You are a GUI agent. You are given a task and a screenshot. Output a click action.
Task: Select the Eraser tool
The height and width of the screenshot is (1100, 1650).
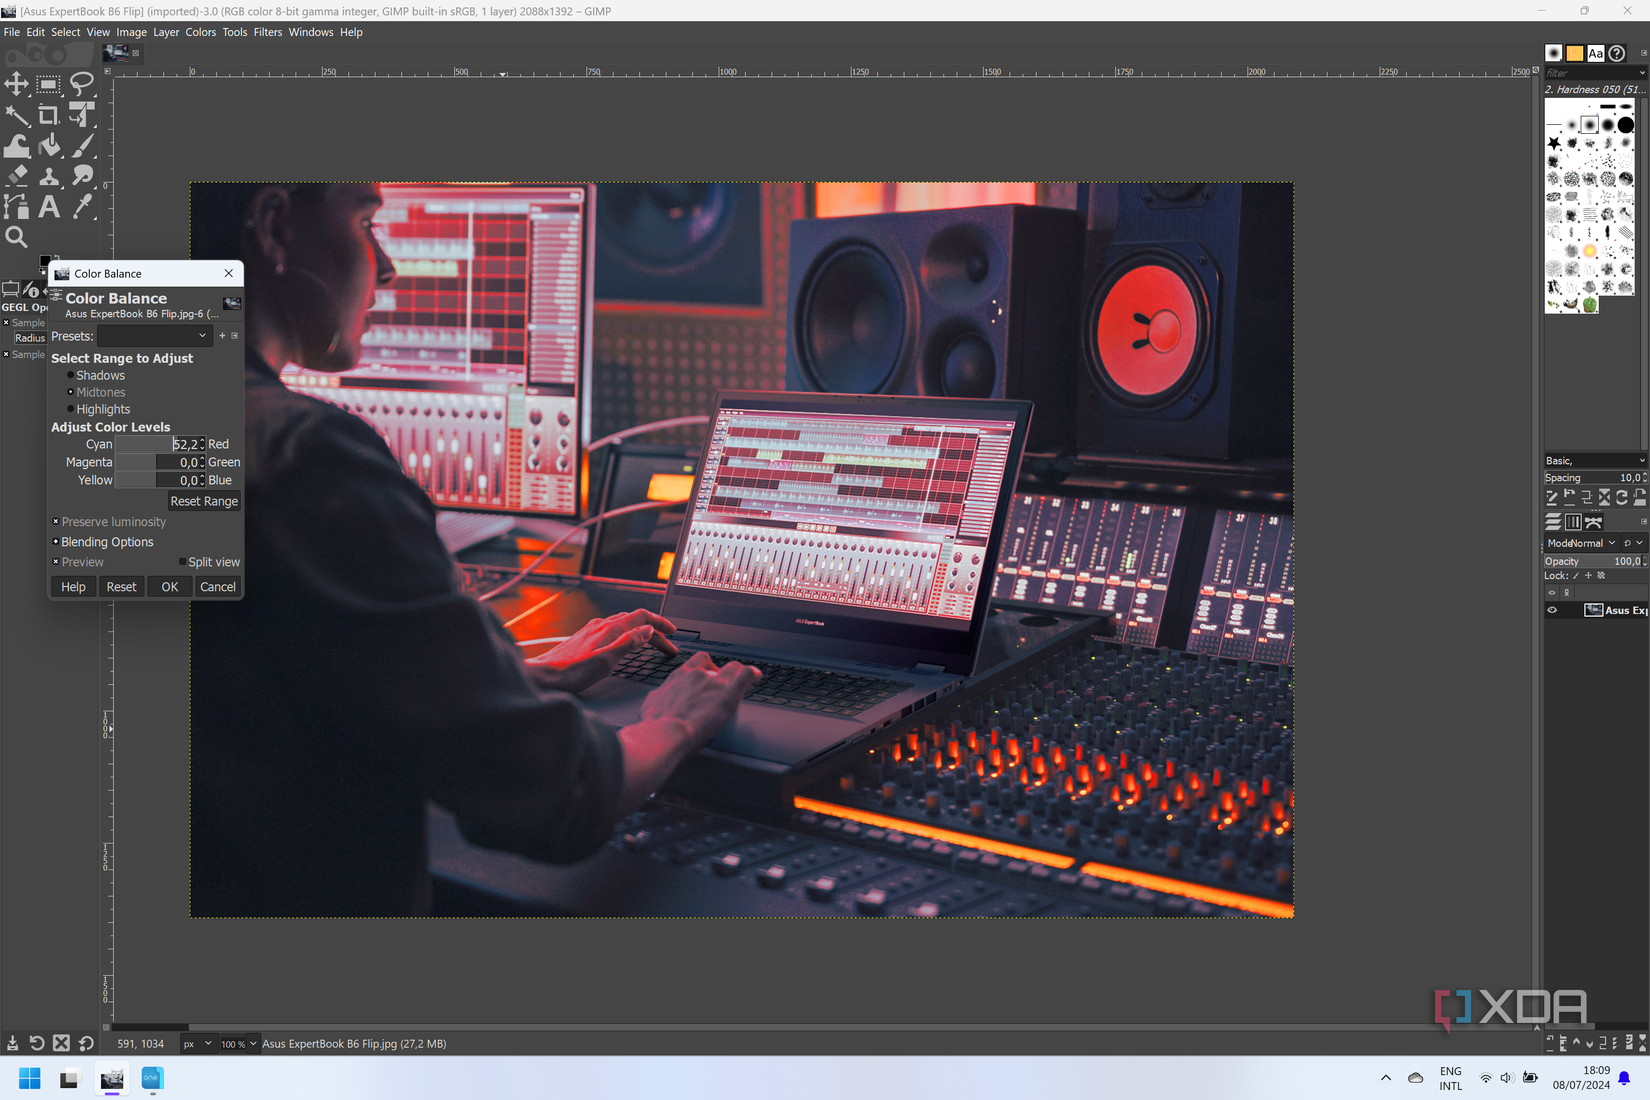[x=16, y=176]
